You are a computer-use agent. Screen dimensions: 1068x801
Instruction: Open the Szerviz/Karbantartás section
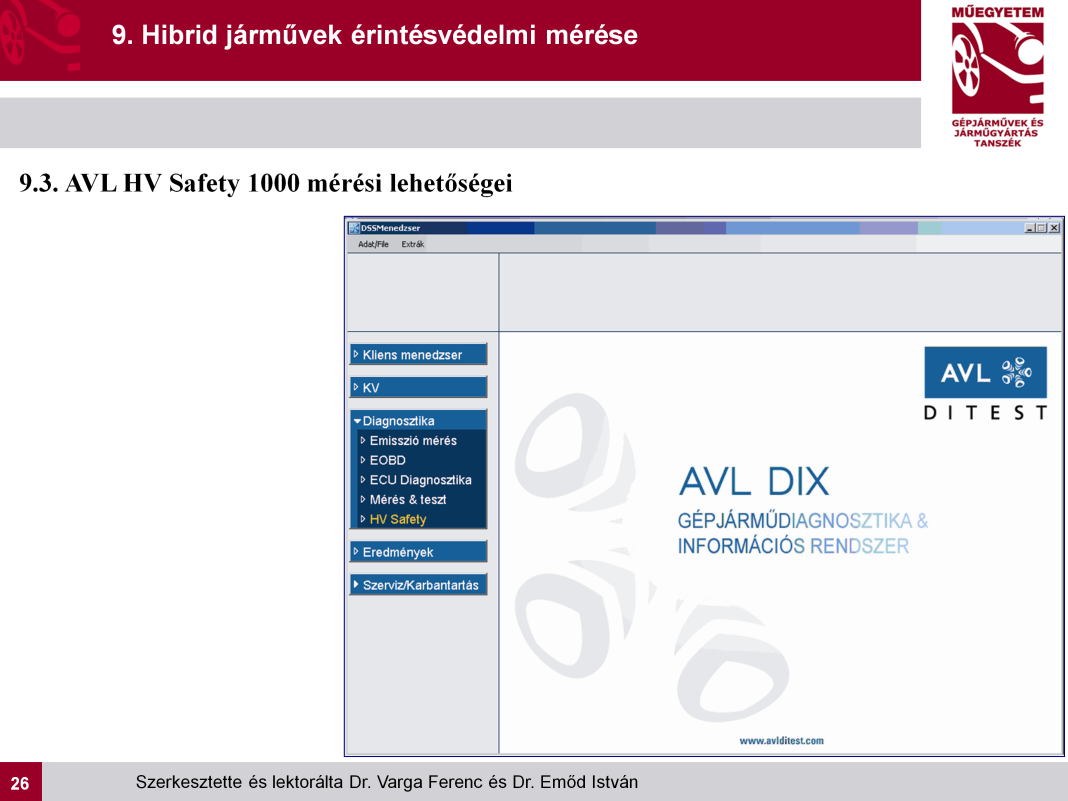[418, 585]
